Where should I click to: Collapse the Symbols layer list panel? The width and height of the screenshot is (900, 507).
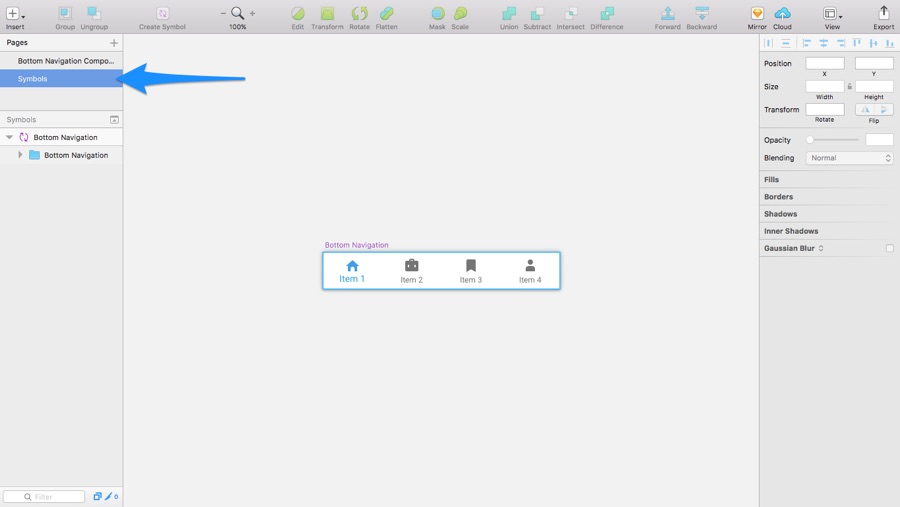tap(114, 119)
